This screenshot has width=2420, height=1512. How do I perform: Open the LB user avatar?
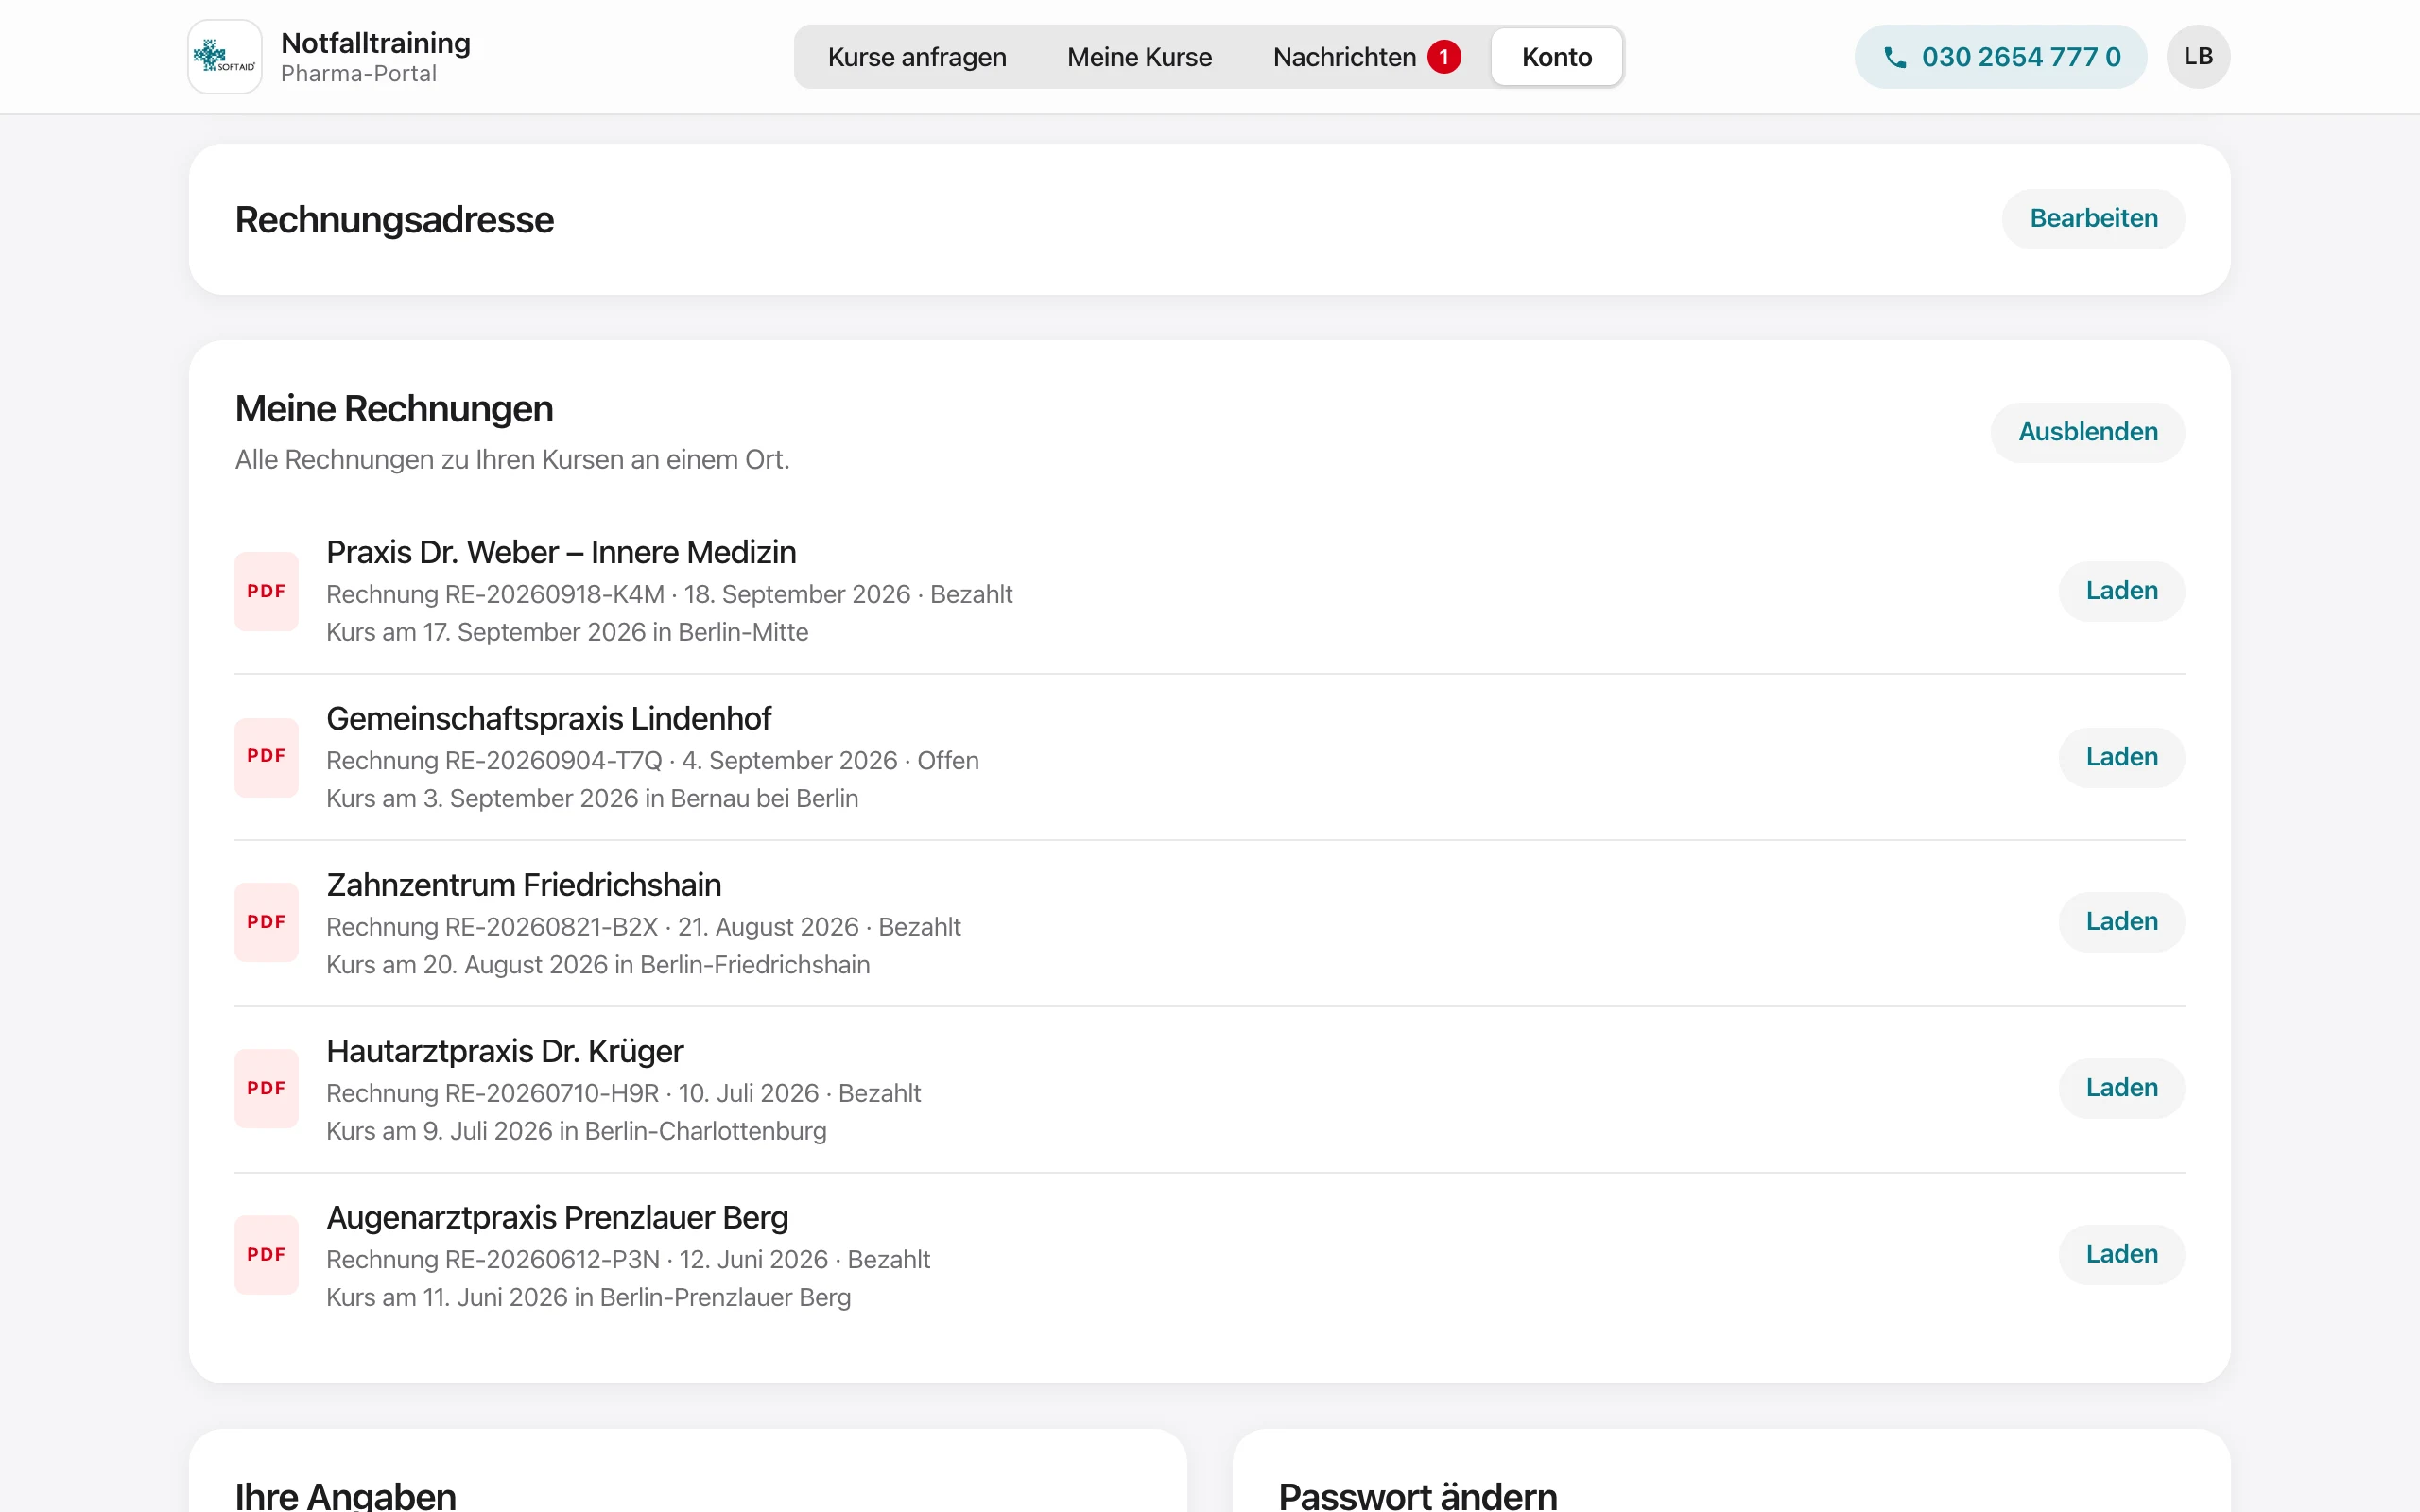click(2198, 57)
